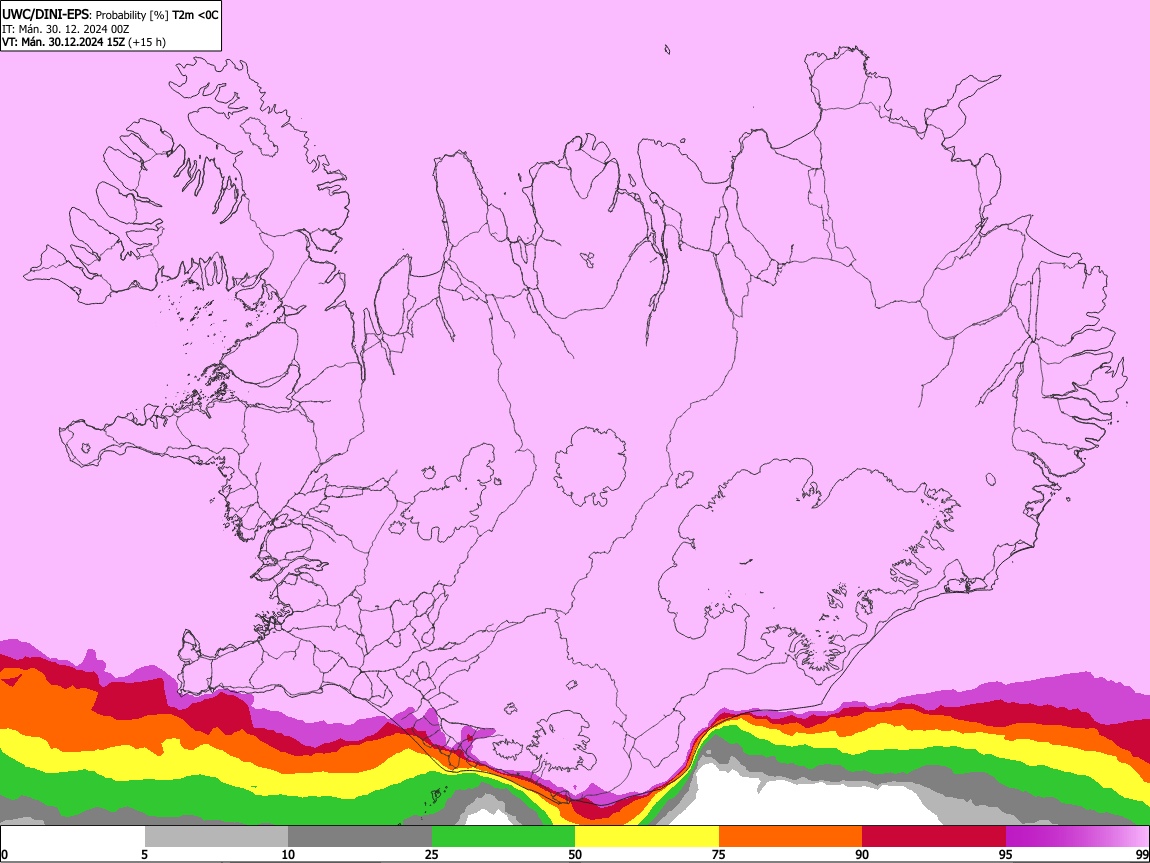Image resolution: width=1150 pixels, height=863 pixels.
Task: Click the 'IT: Mán. 30. 12. 2024 00Z' line
Action: click(x=65, y=29)
